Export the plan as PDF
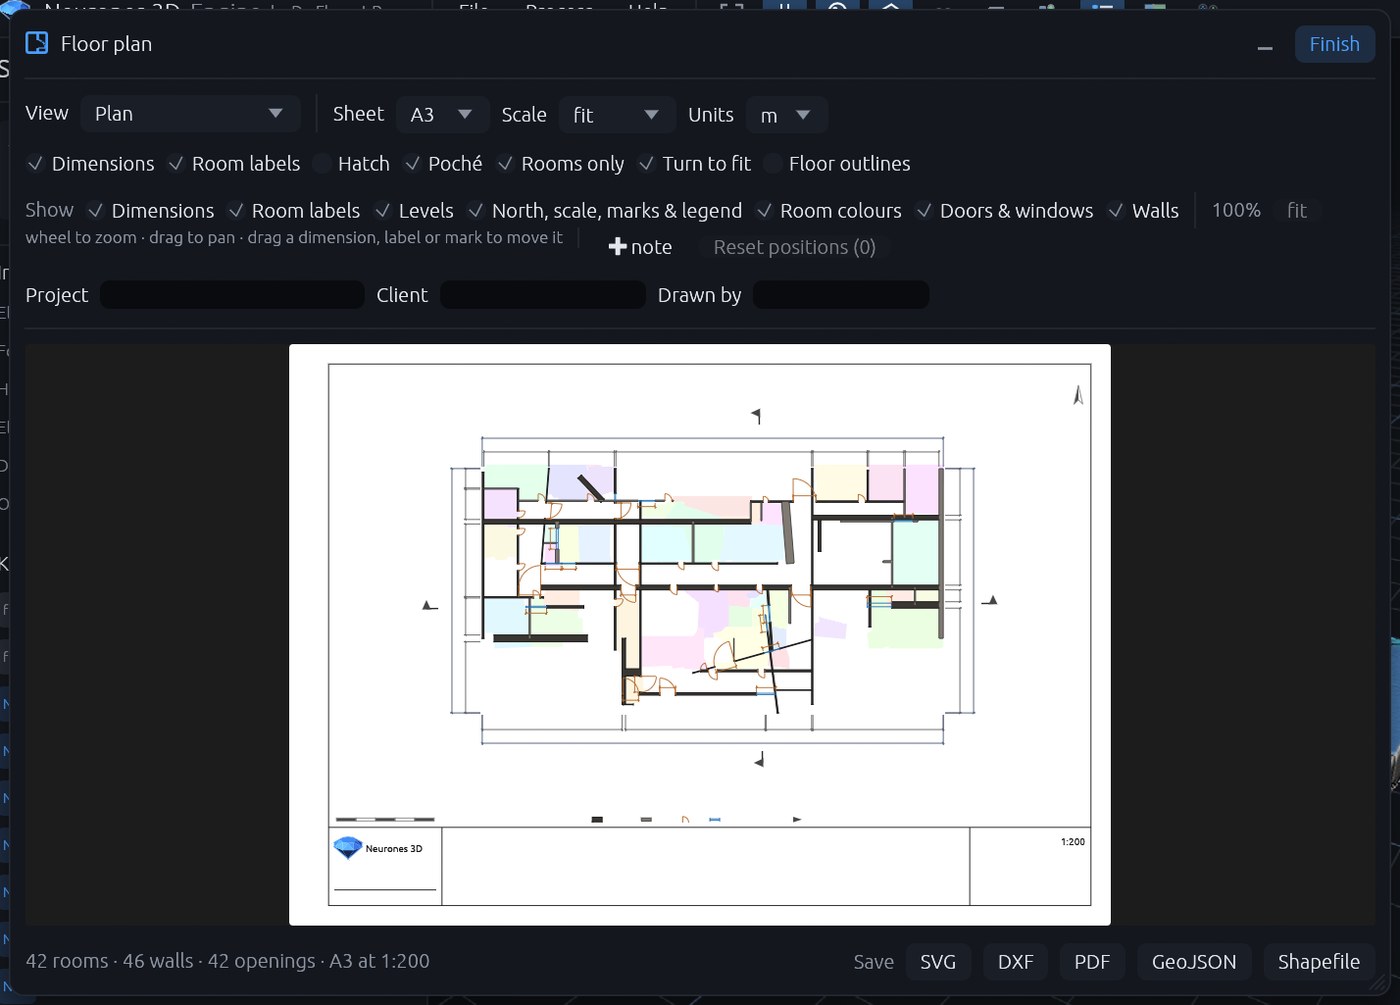The height and width of the screenshot is (1005, 1400). [1092, 962]
